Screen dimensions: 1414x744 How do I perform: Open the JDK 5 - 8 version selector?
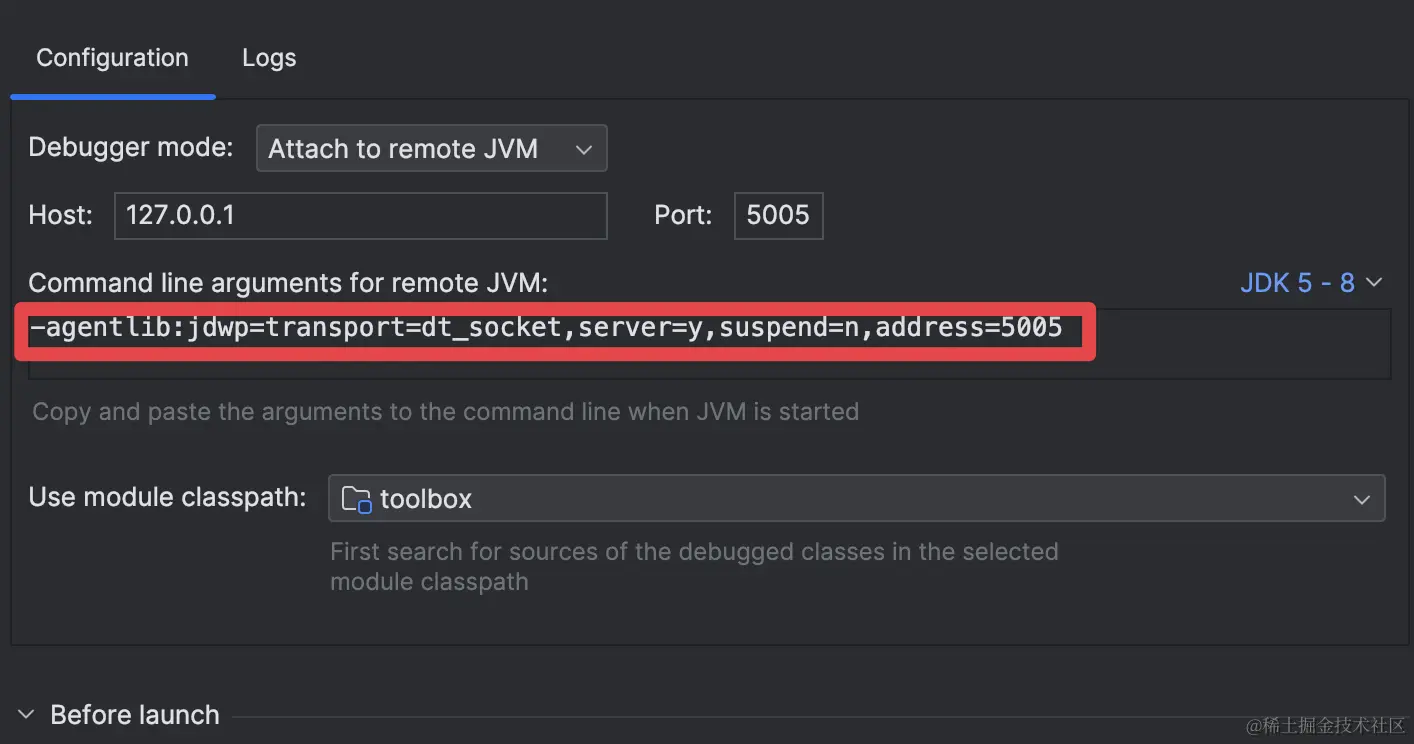(1311, 283)
